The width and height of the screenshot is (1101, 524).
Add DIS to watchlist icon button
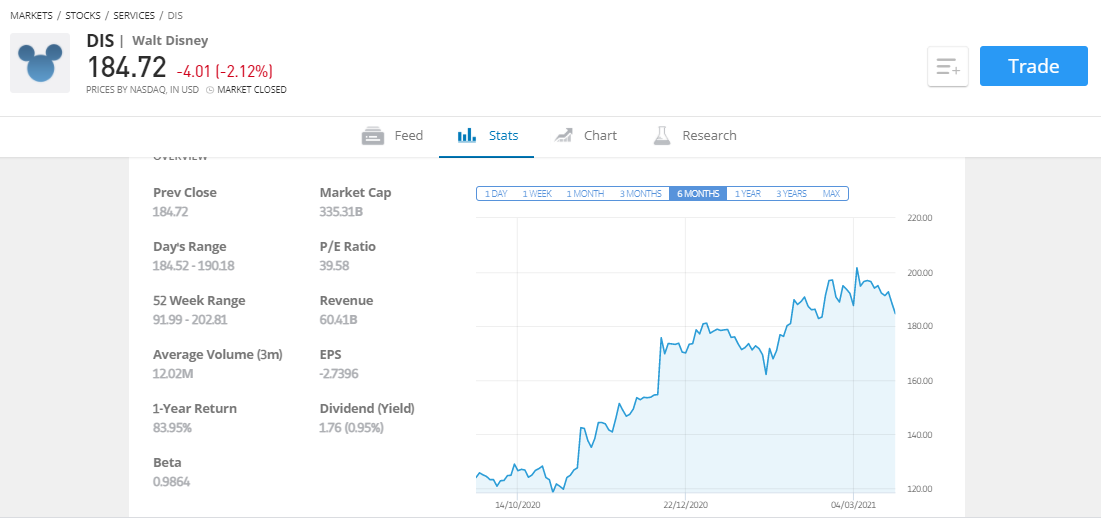point(948,67)
